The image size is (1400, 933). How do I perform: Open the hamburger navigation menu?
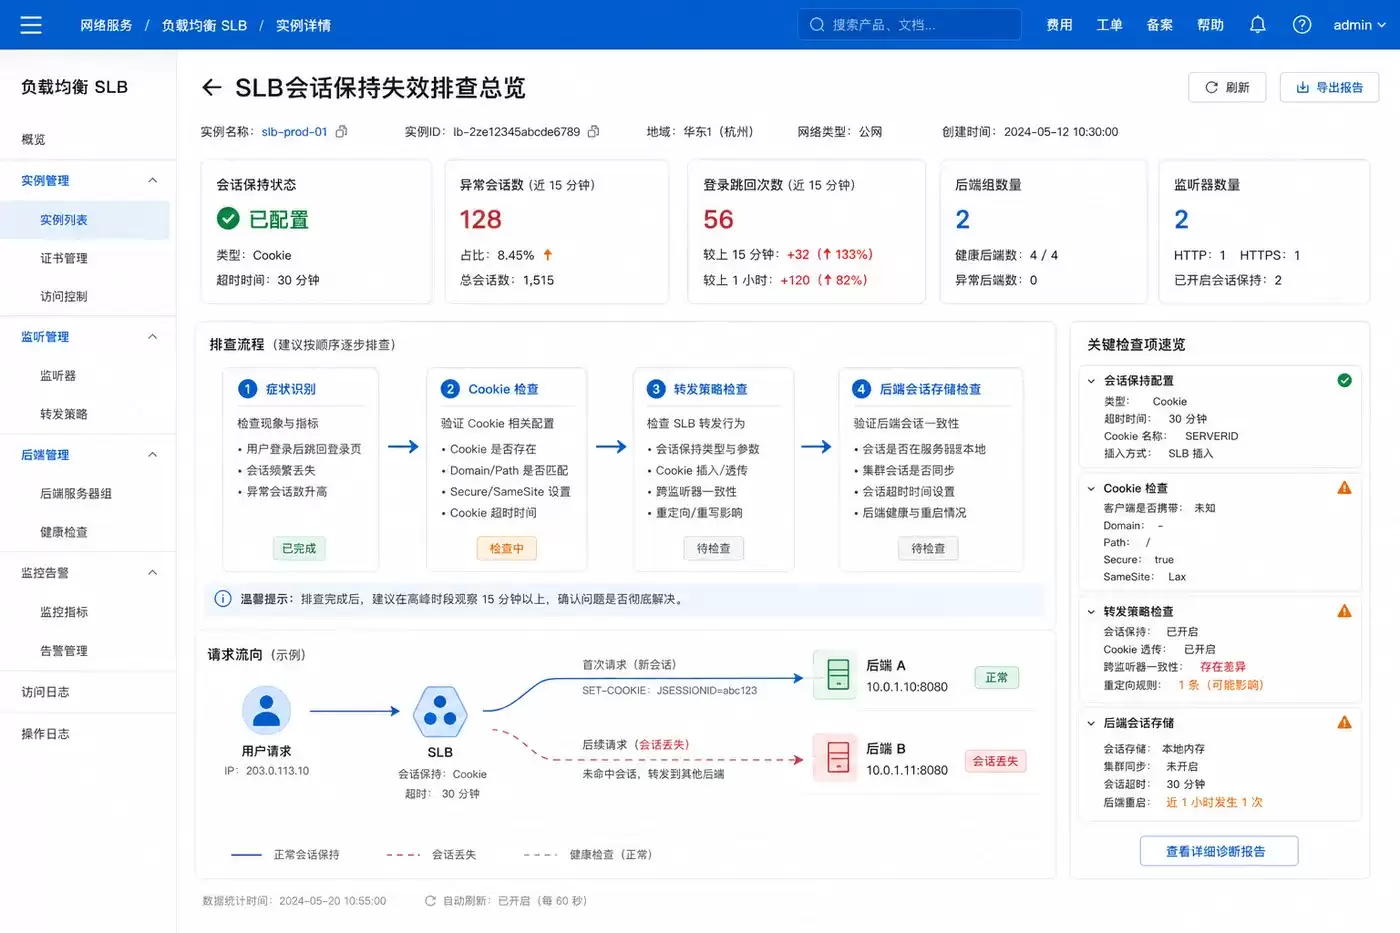pos(31,25)
